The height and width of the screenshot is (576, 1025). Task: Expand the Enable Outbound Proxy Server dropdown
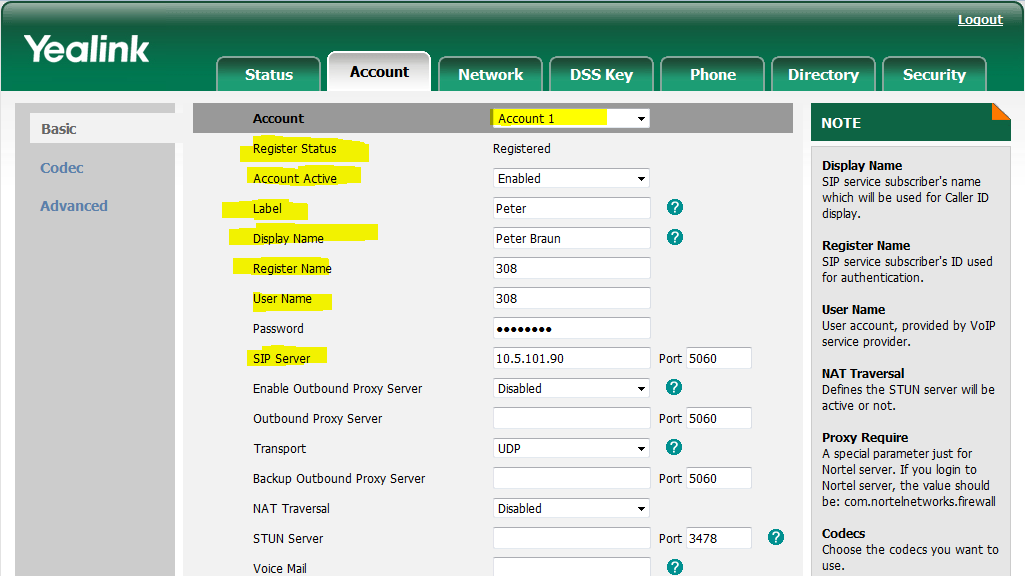pos(571,388)
